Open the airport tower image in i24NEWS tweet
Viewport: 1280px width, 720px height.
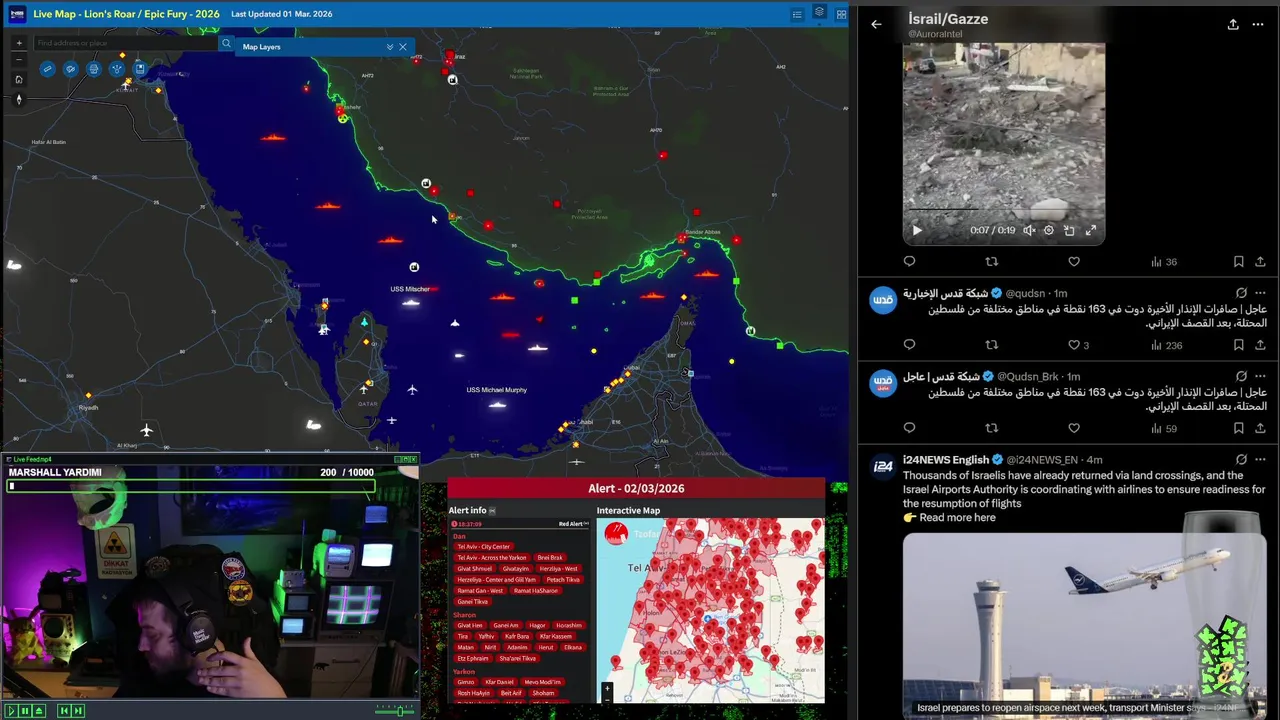(1084, 626)
